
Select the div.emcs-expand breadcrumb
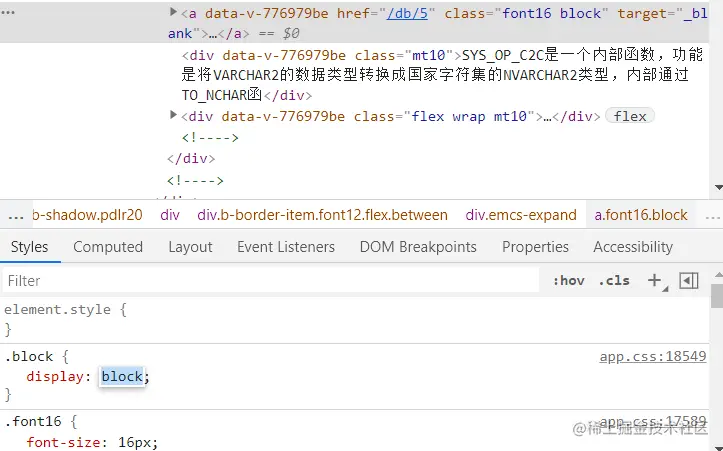click(521, 215)
